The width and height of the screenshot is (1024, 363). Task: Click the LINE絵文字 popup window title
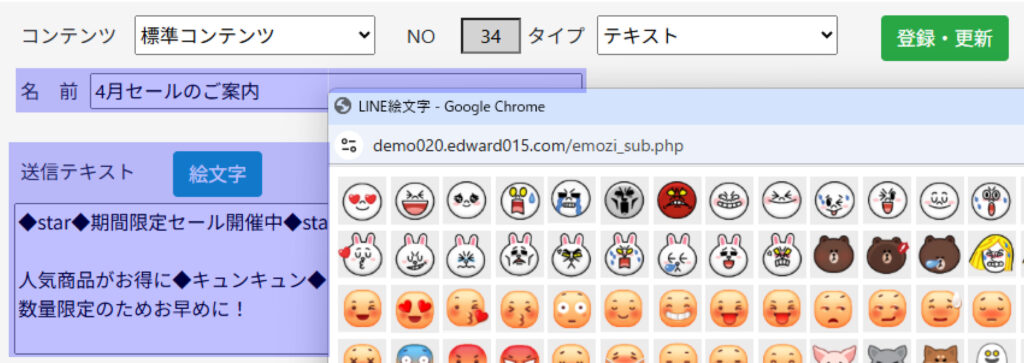click(451, 106)
